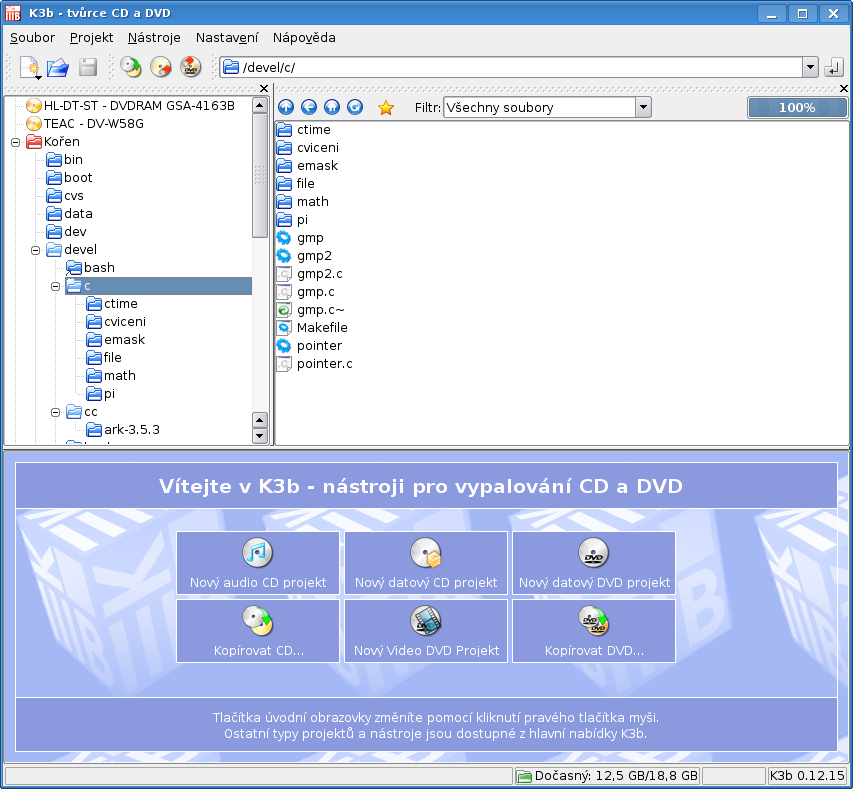Select the Makefile in file list
Image resolution: width=853 pixels, height=789 pixels.
click(x=312, y=328)
